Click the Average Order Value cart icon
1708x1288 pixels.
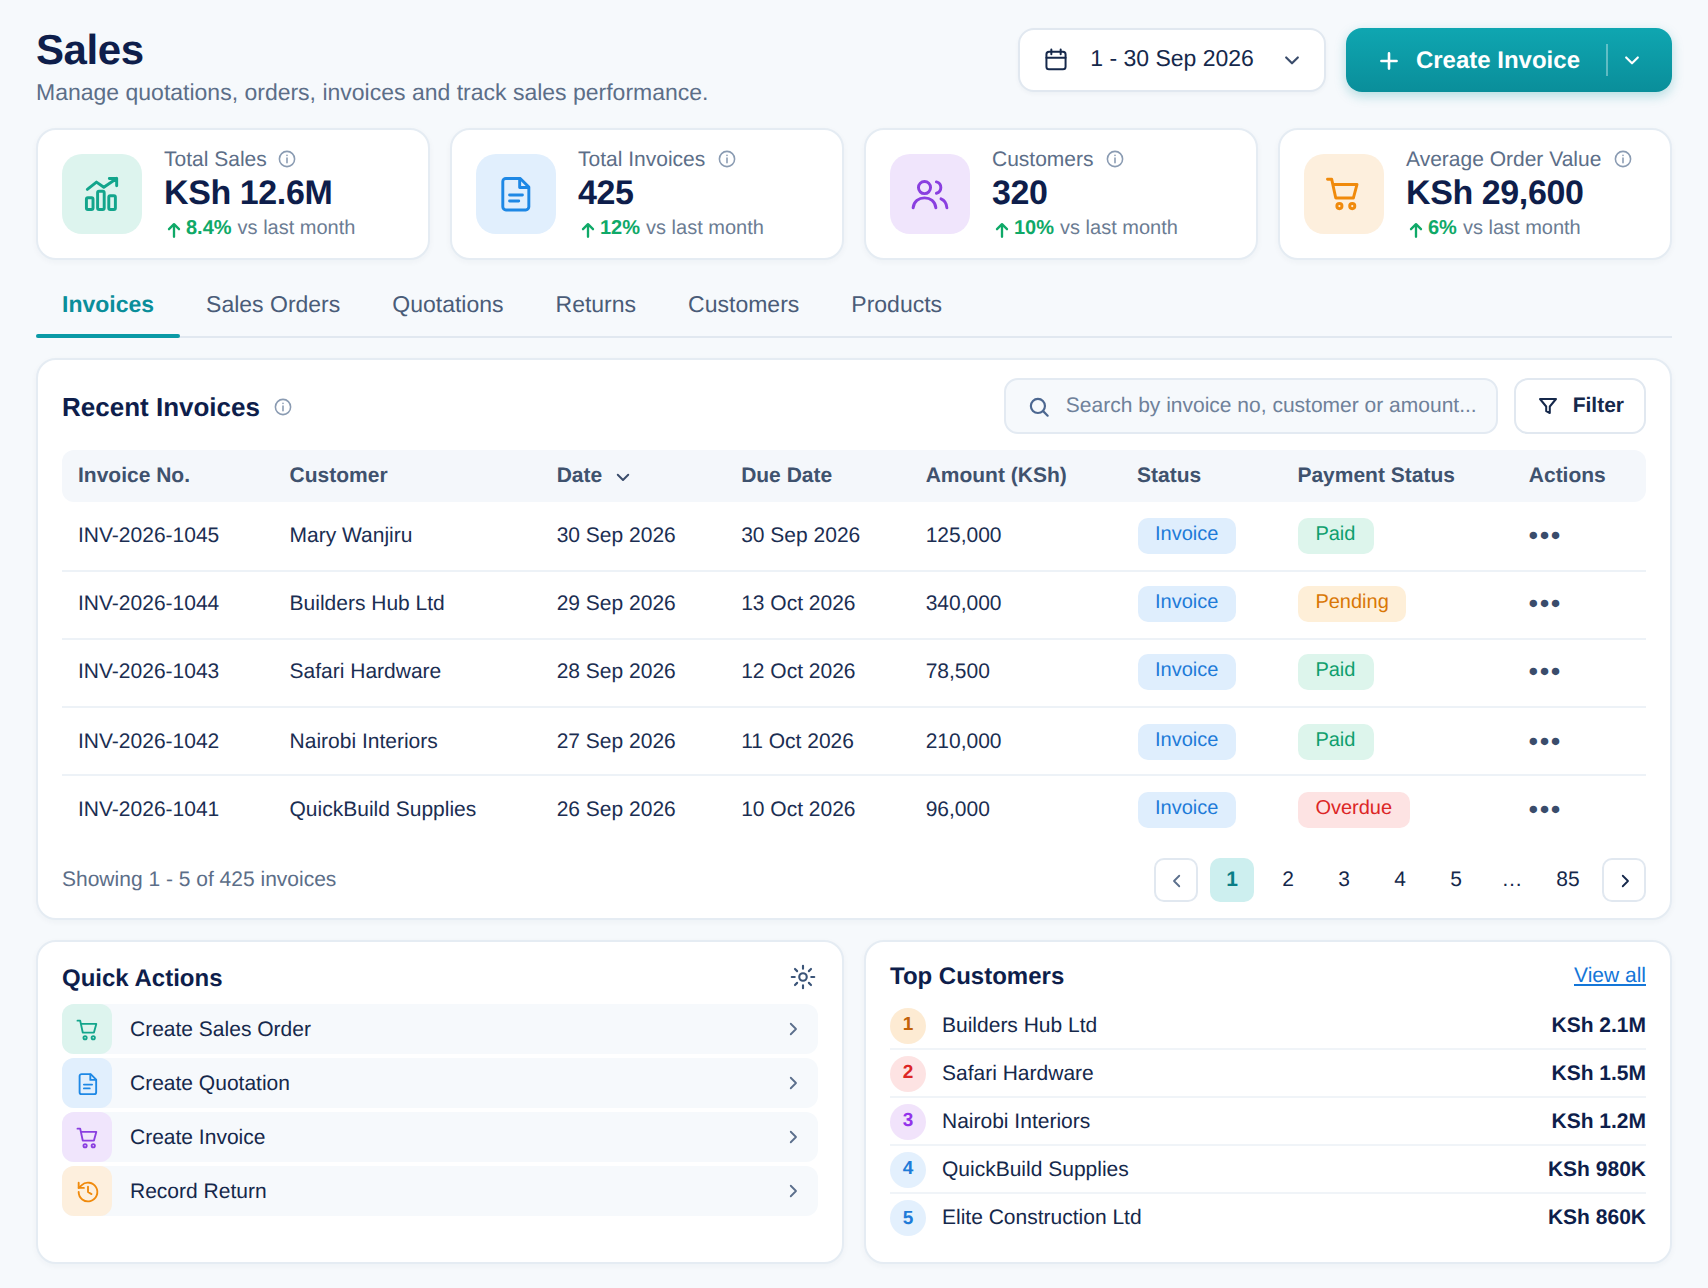[1344, 194]
